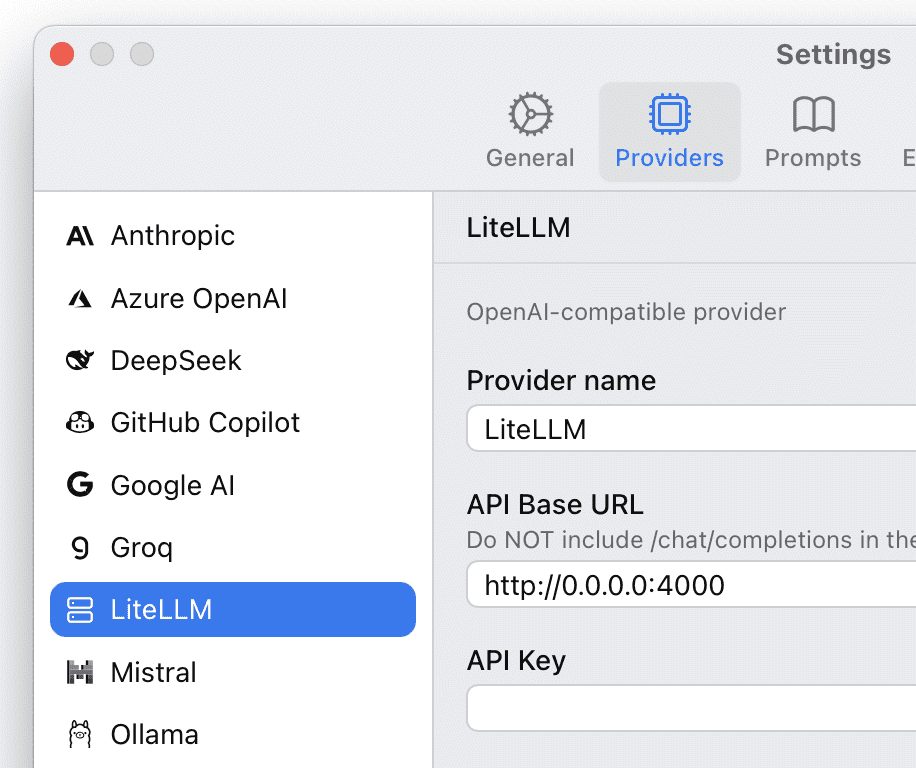The width and height of the screenshot is (916, 768).
Task: Close the Settings window with red button
Action: pos(62,54)
